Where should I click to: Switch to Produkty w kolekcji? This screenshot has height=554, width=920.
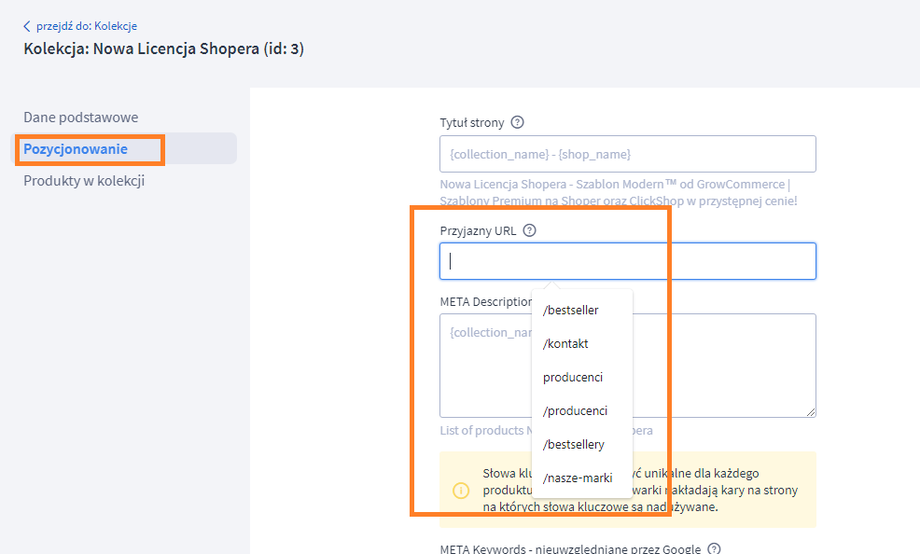pyautogui.click(x=84, y=181)
